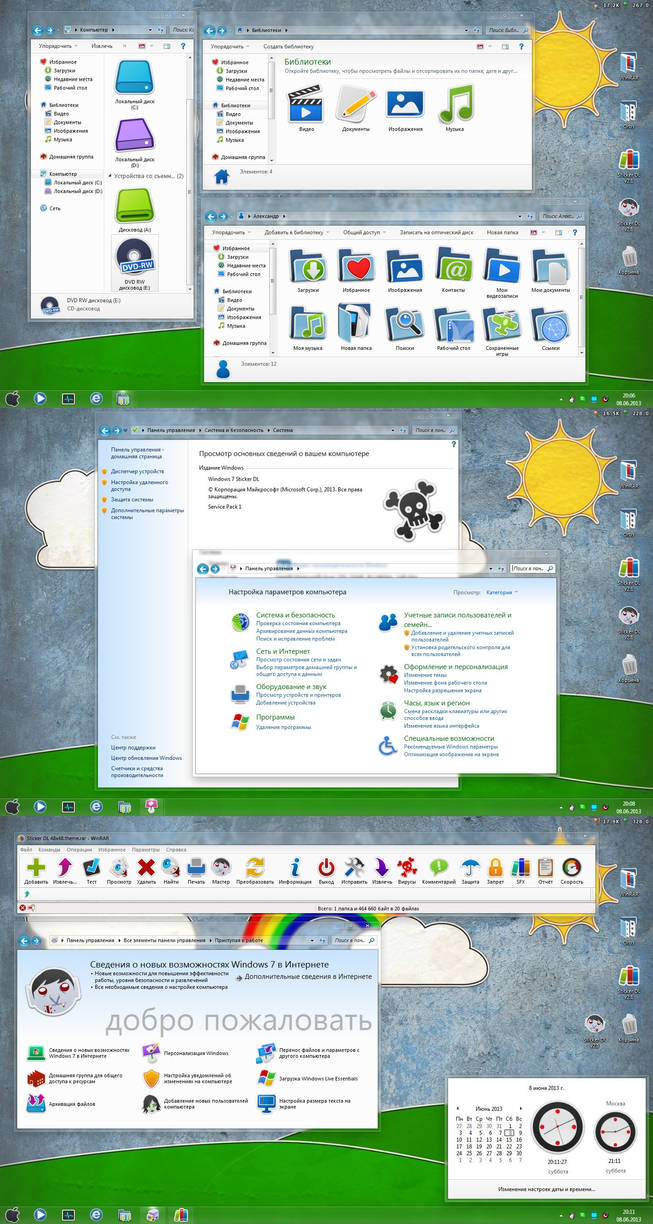
Task: Open Система и безопасность category link
Action: coord(295,615)
